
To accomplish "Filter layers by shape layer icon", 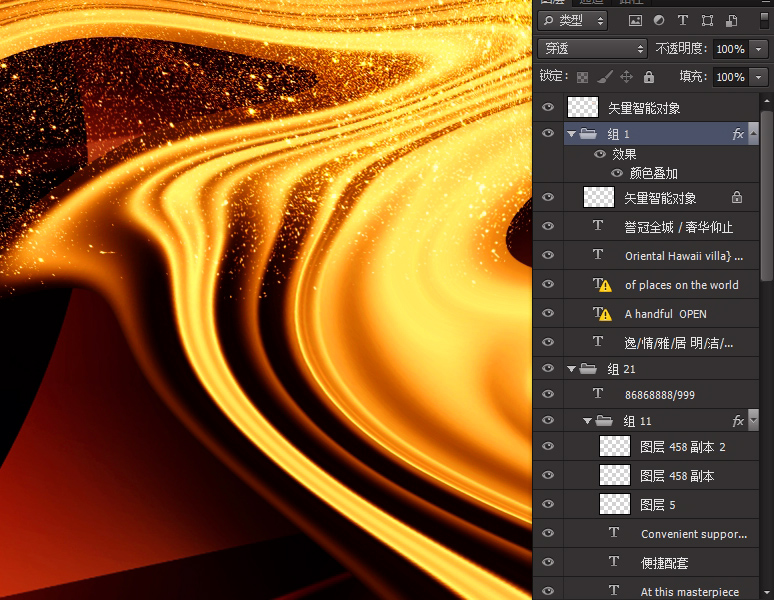I will [707, 21].
